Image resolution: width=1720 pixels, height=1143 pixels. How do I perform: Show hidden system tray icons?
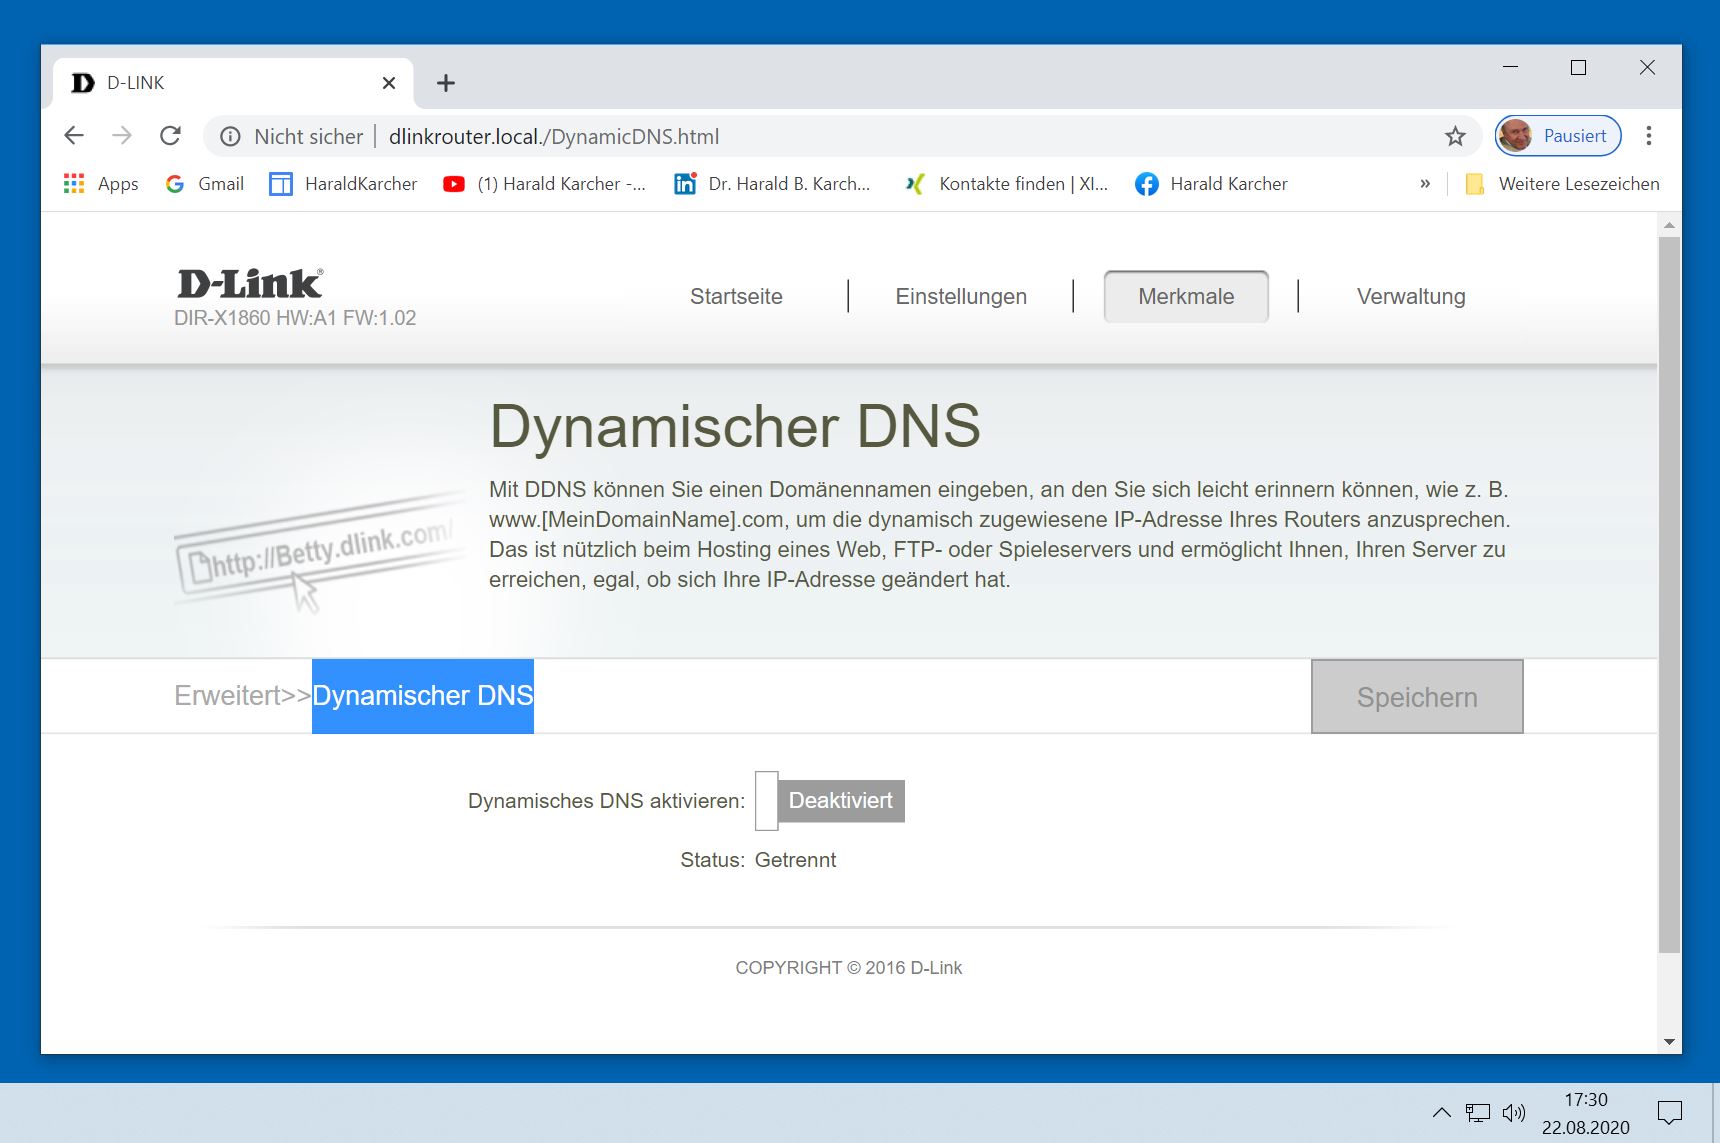coord(1441,1112)
